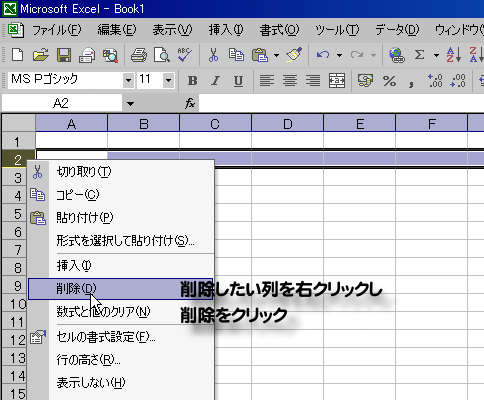
Task: Click the Redo arrow icon
Action: pyautogui.click(x=357, y=55)
